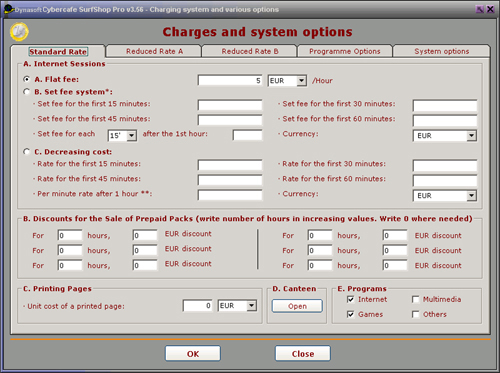This screenshot has width=500, height=373.
Task: Click the rate for first 45 minutes field
Action: tap(230, 180)
